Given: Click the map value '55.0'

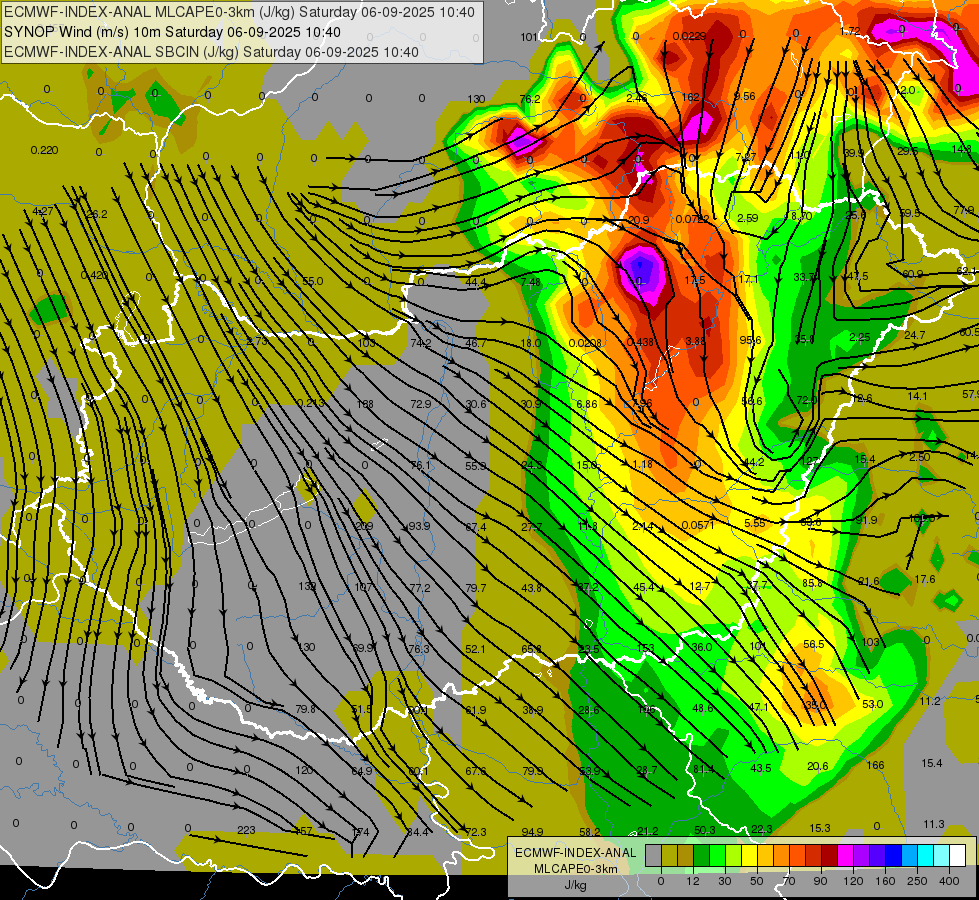Looking at the screenshot, I should coord(313,281).
